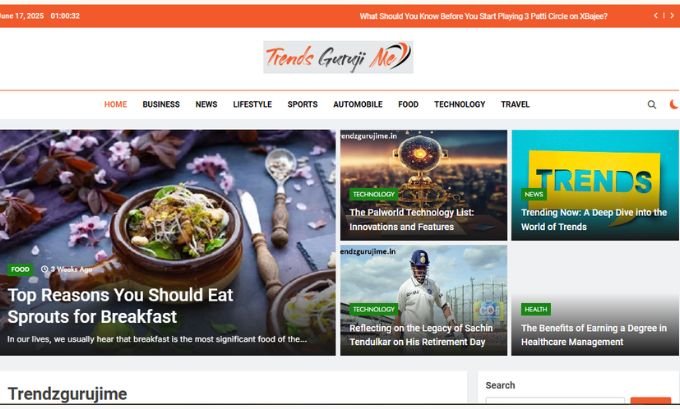Navigate to SPORTS section
This screenshot has width=680, height=409.
(x=302, y=105)
